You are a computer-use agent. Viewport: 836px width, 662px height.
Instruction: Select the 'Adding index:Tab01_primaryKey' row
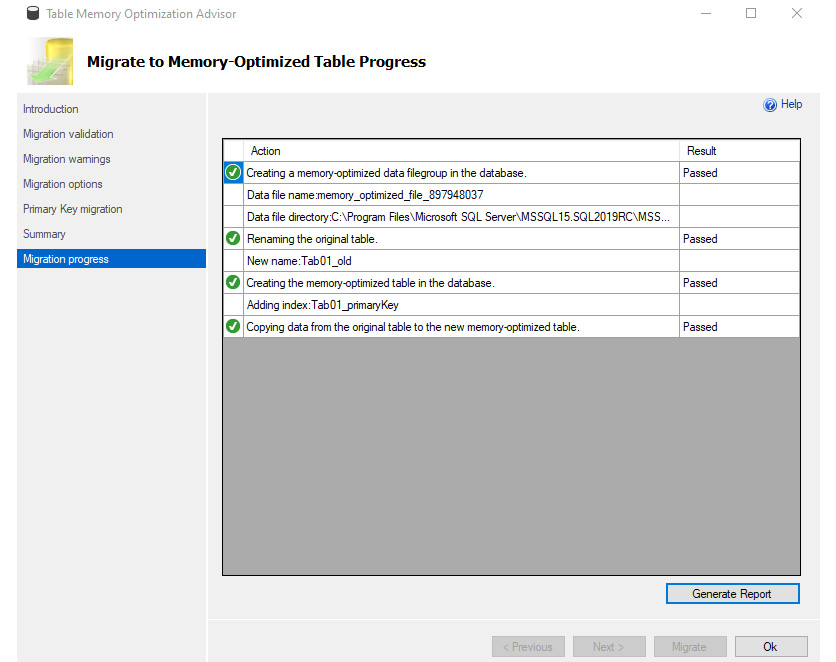click(x=461, y=305)
